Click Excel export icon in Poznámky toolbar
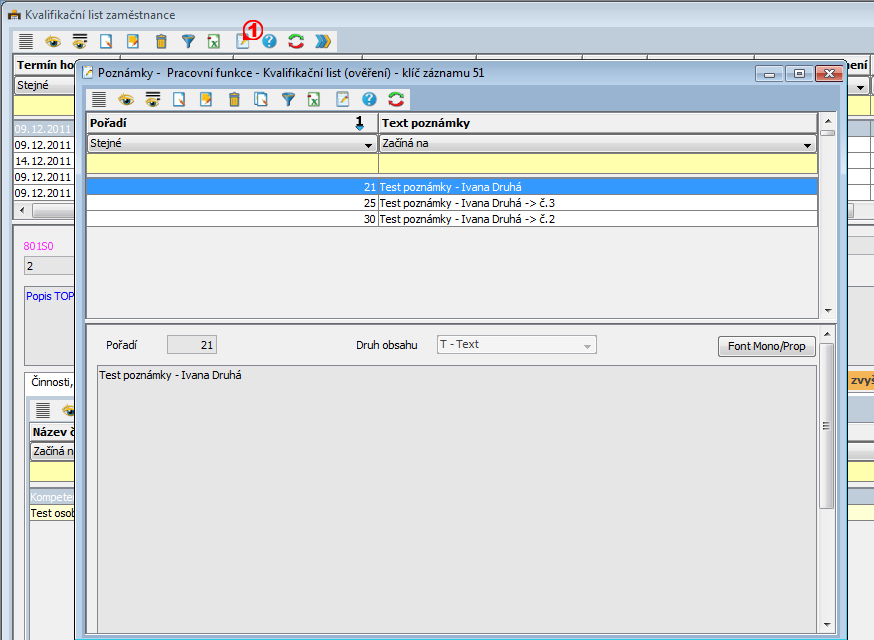 pos(315,99)
